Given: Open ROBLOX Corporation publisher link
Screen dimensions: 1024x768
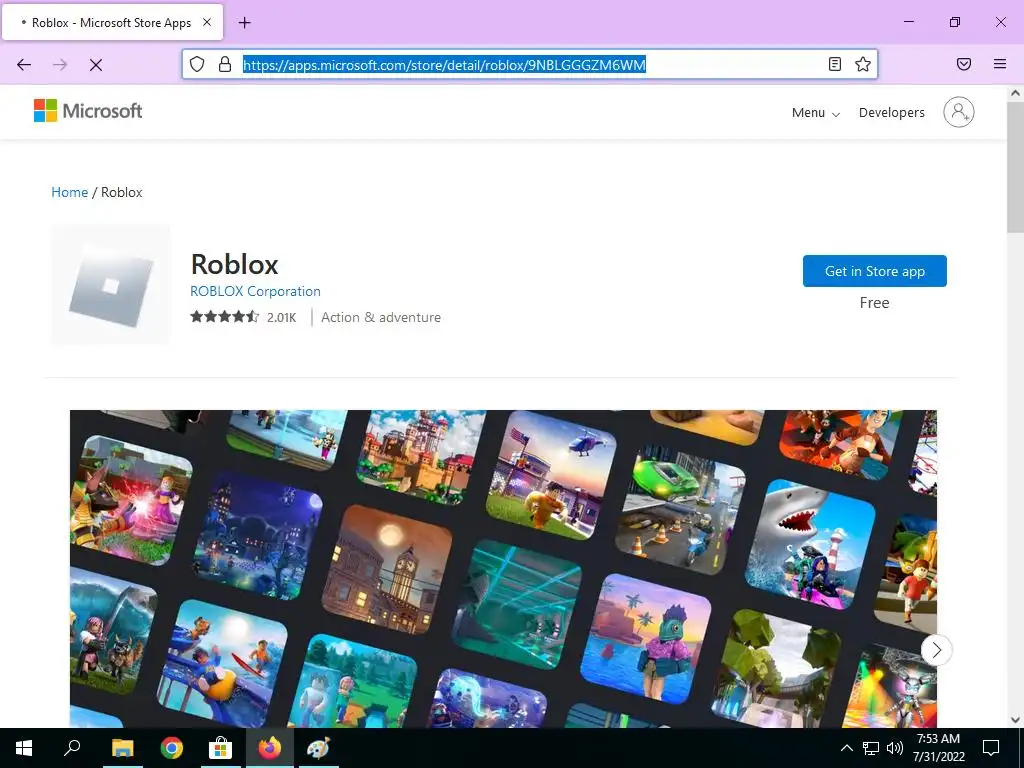Looking at the screenshot, I should [x=255, y=291].
